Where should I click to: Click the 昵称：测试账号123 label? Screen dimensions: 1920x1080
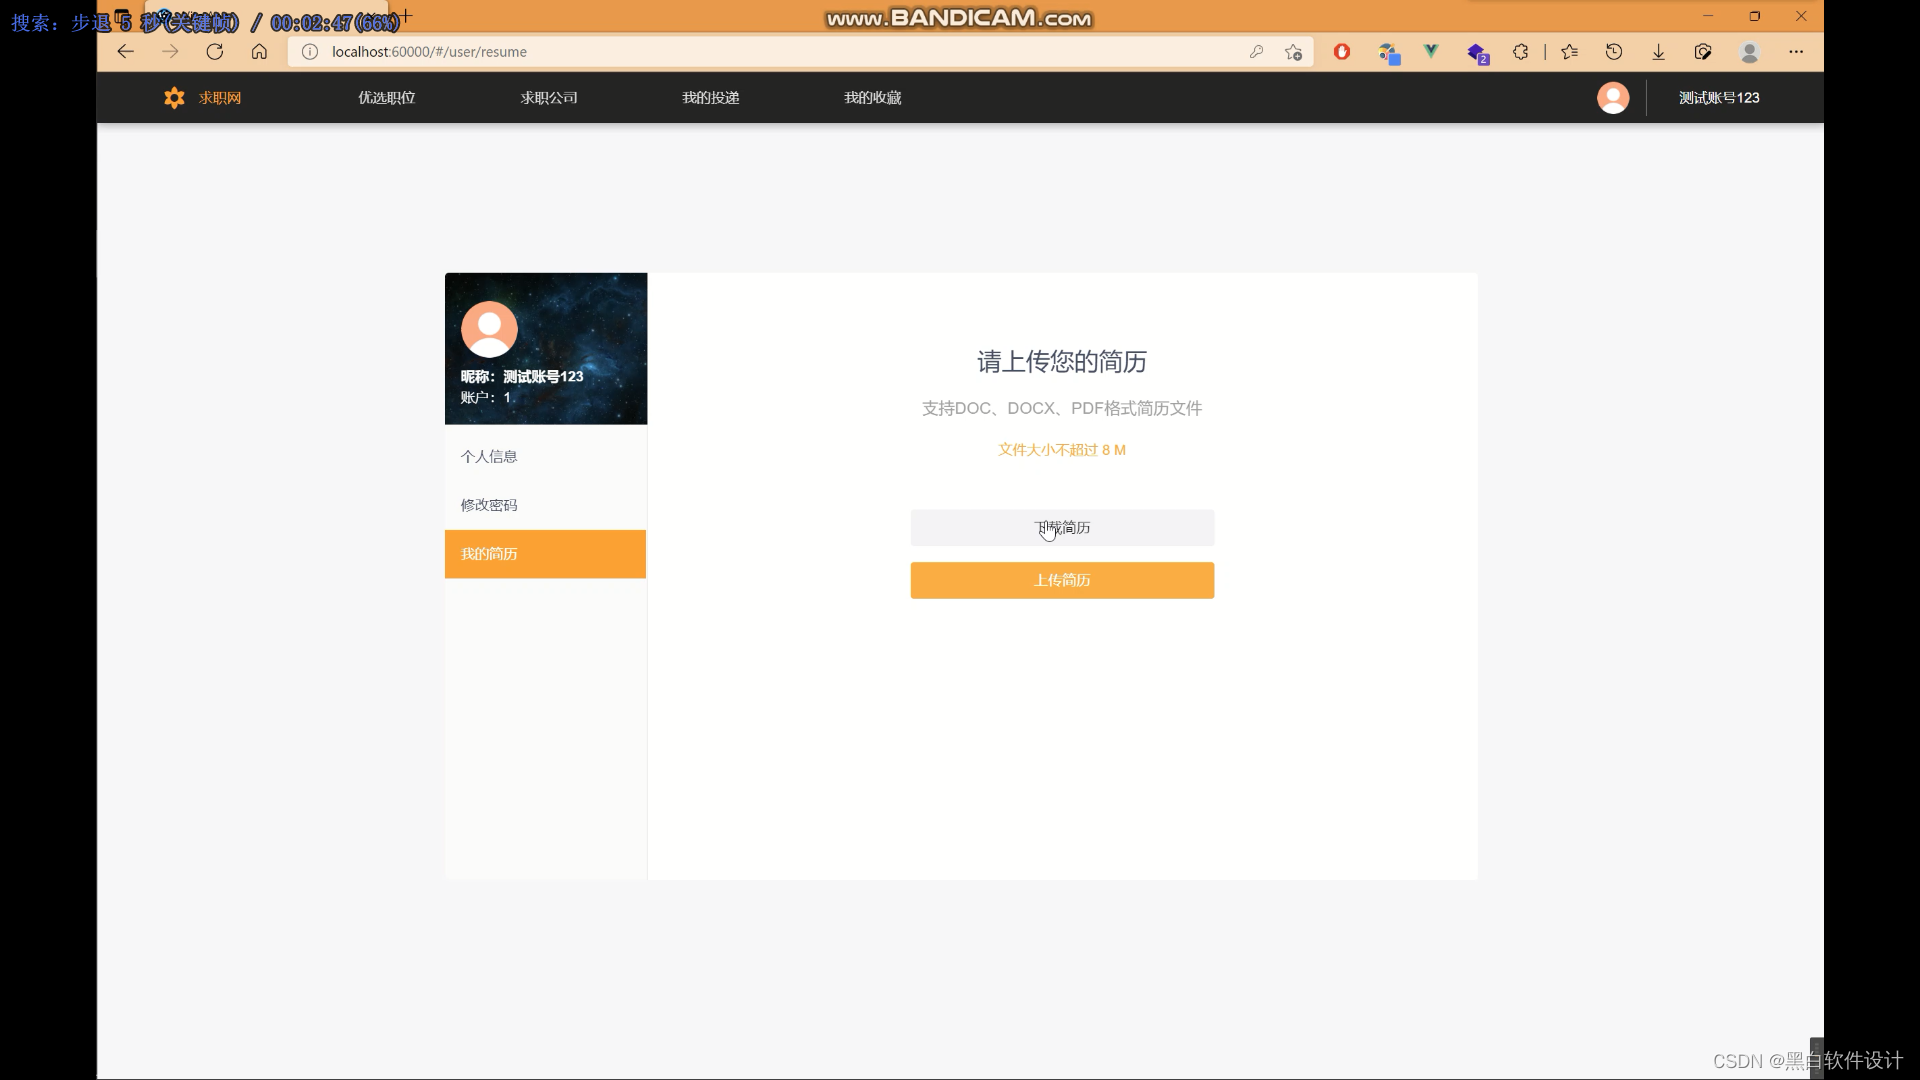point(522,377)
